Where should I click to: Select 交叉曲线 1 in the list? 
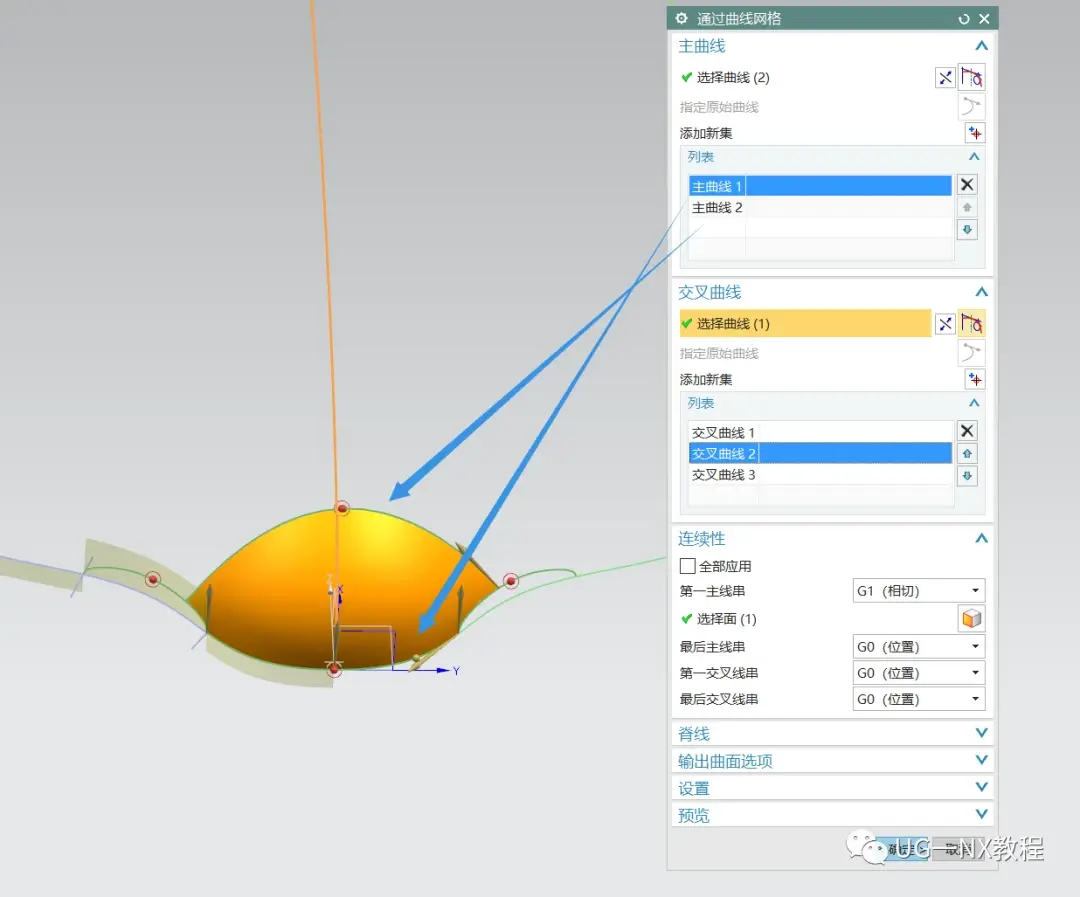click(x=820, y=432)
